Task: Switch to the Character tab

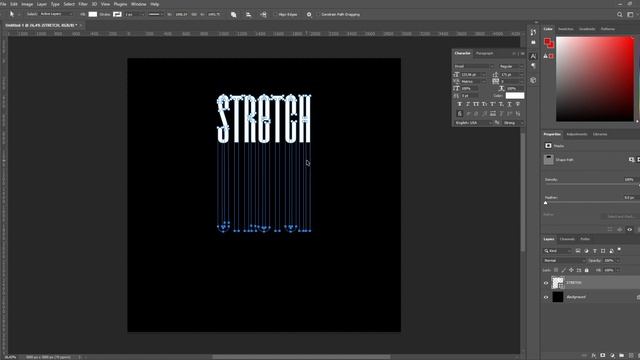Action: pos(462,53)
